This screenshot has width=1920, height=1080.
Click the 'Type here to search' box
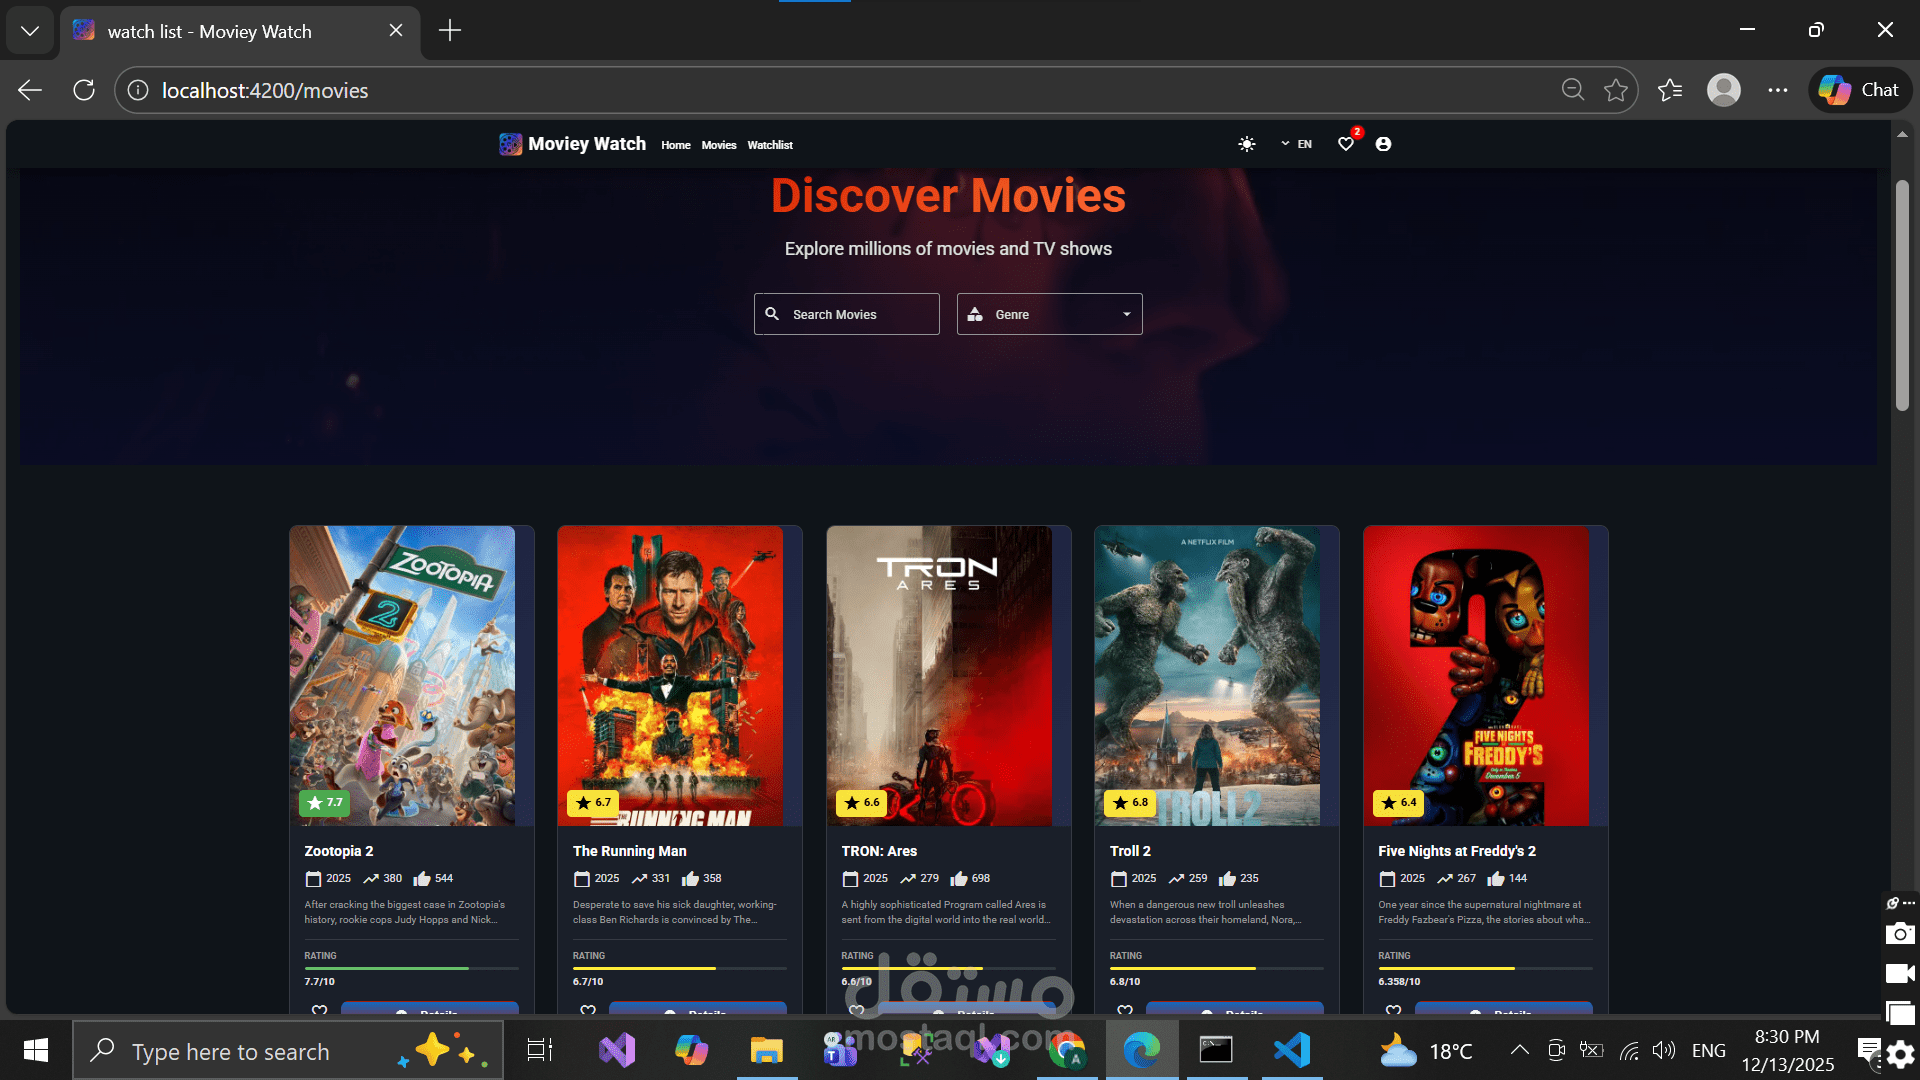point(288,1051)
